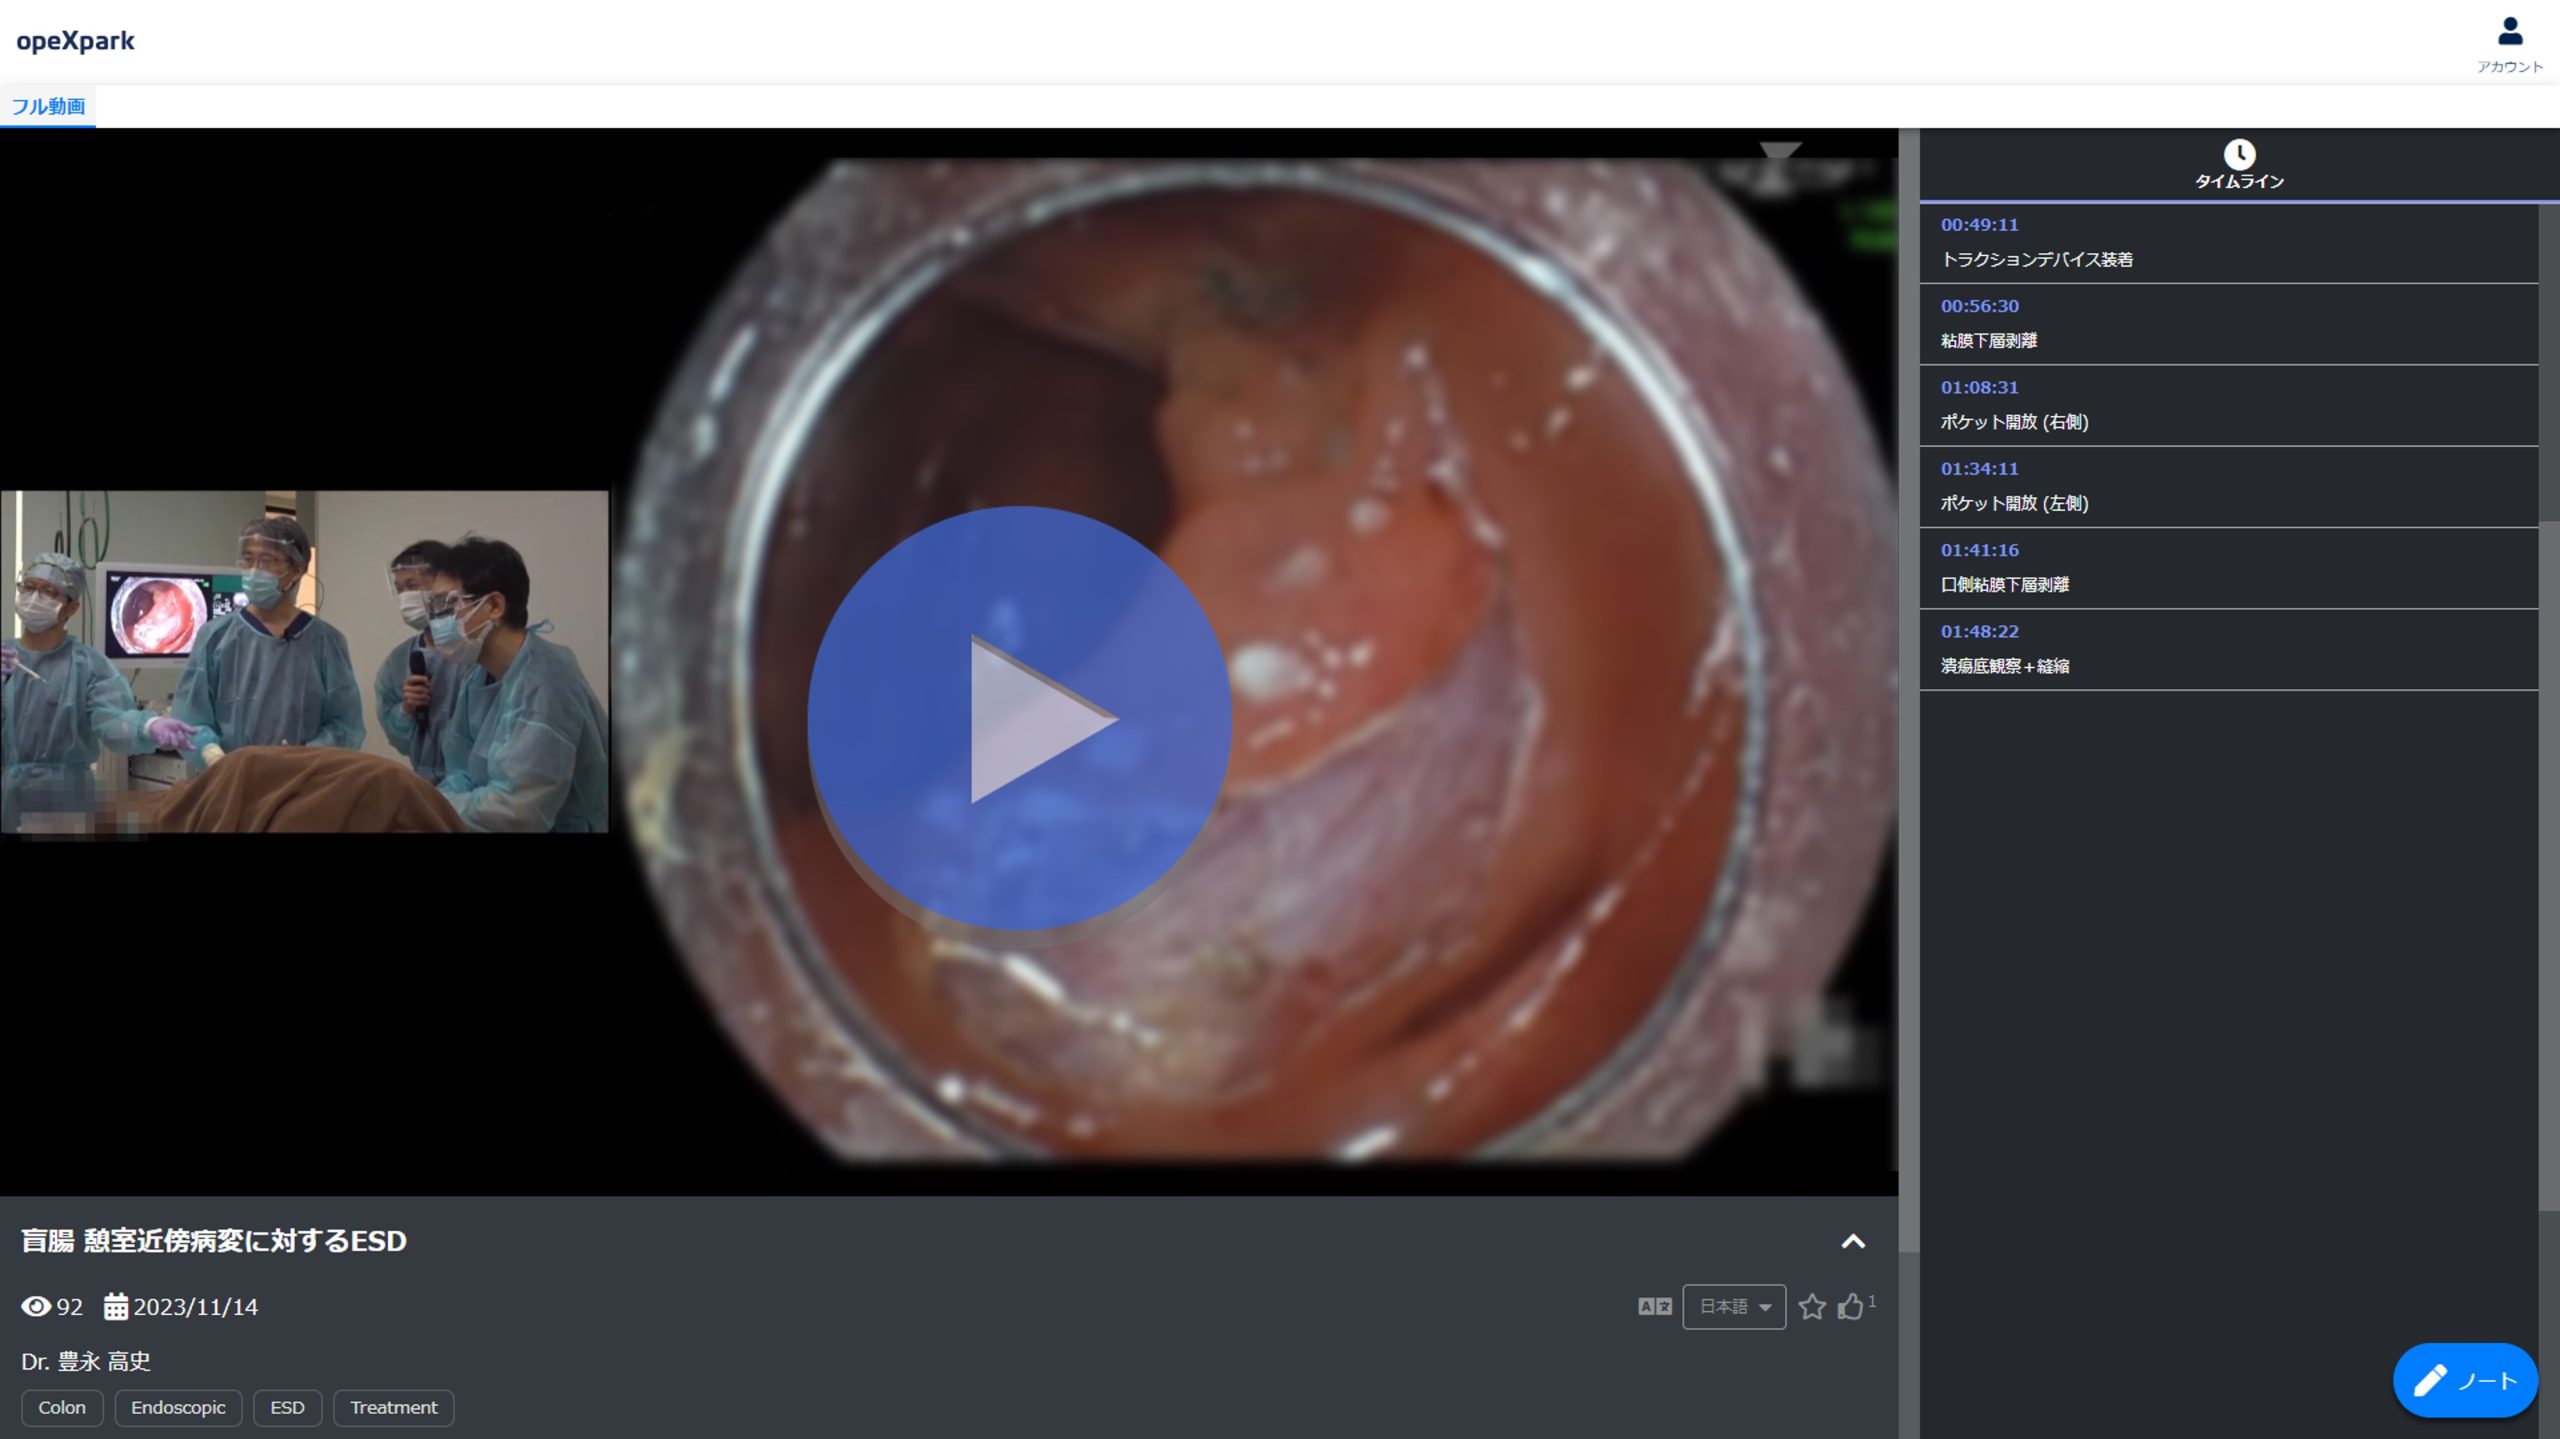Collapse the video info panel chevron

point(1852,1241)
